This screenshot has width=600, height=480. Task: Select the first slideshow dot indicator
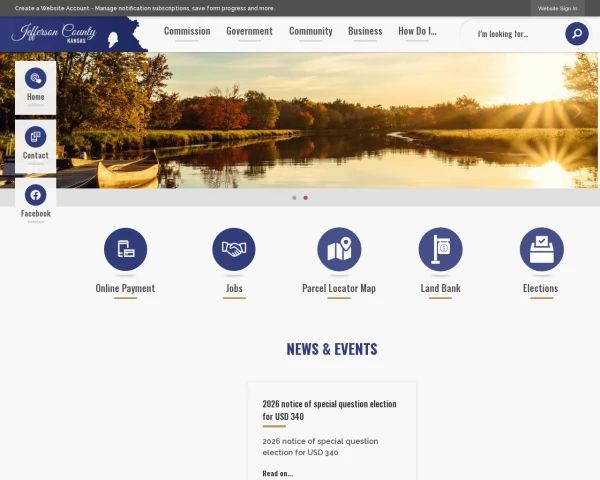tap(294, 198)
